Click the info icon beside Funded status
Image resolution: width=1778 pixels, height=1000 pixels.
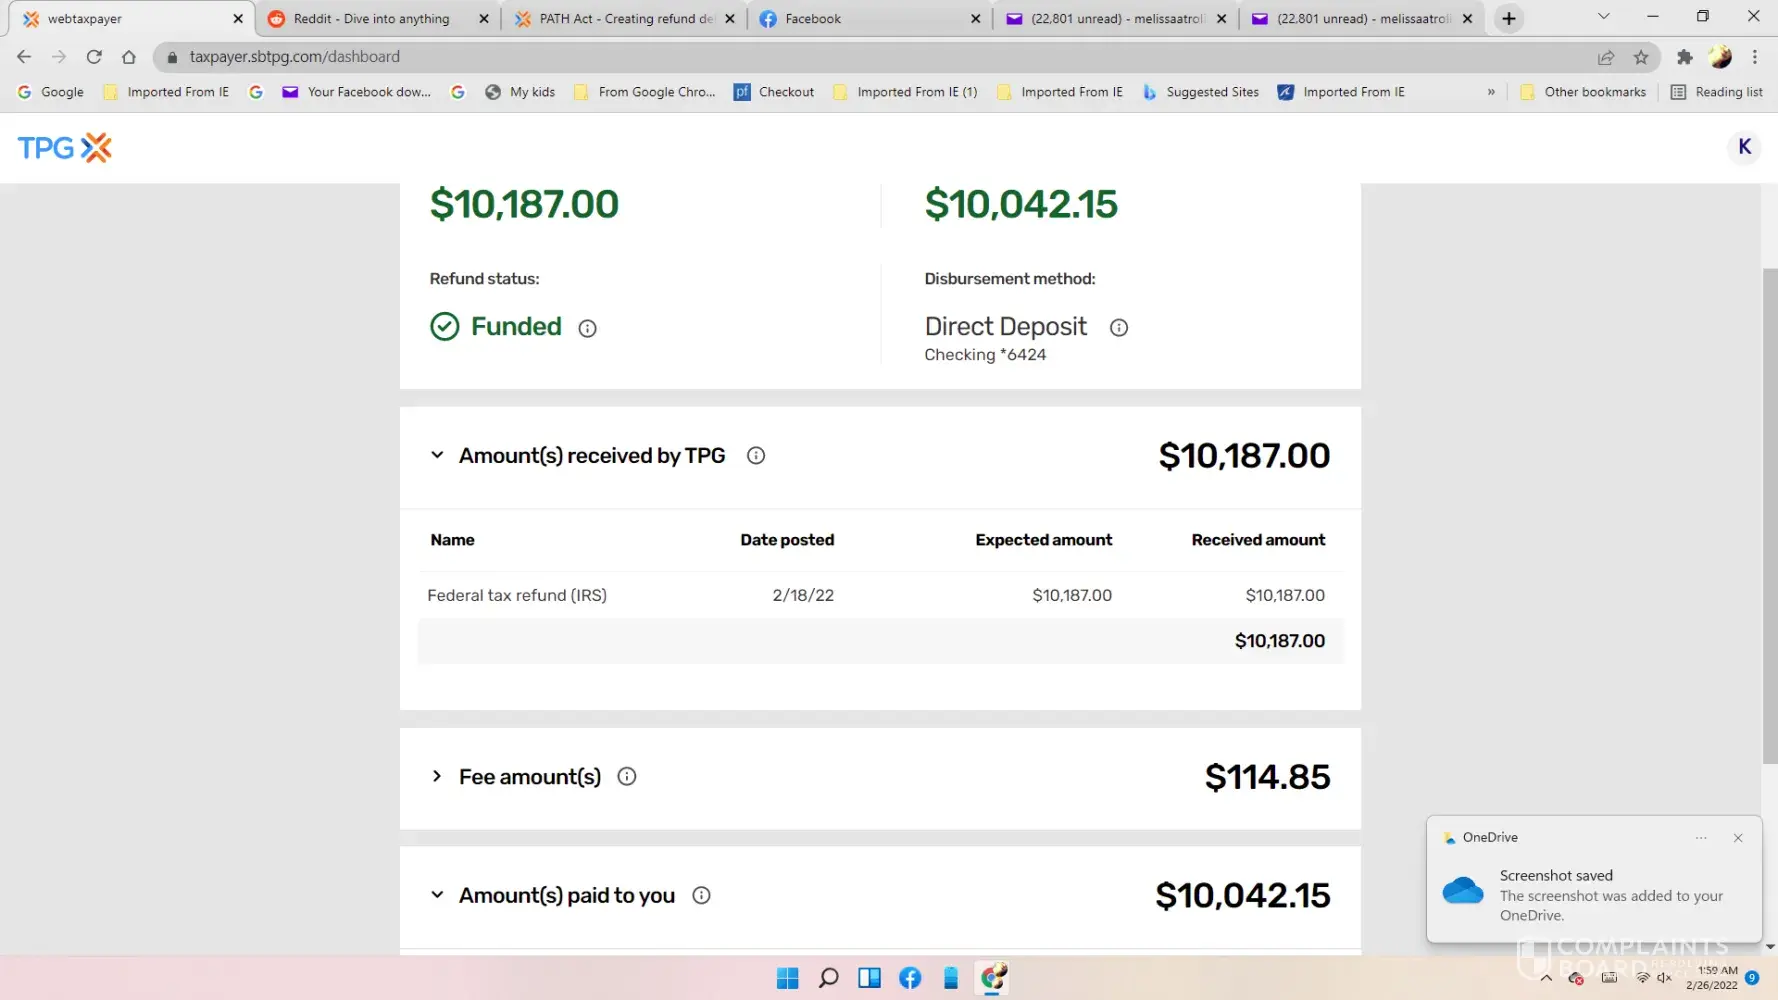click(x=587, y=328)
